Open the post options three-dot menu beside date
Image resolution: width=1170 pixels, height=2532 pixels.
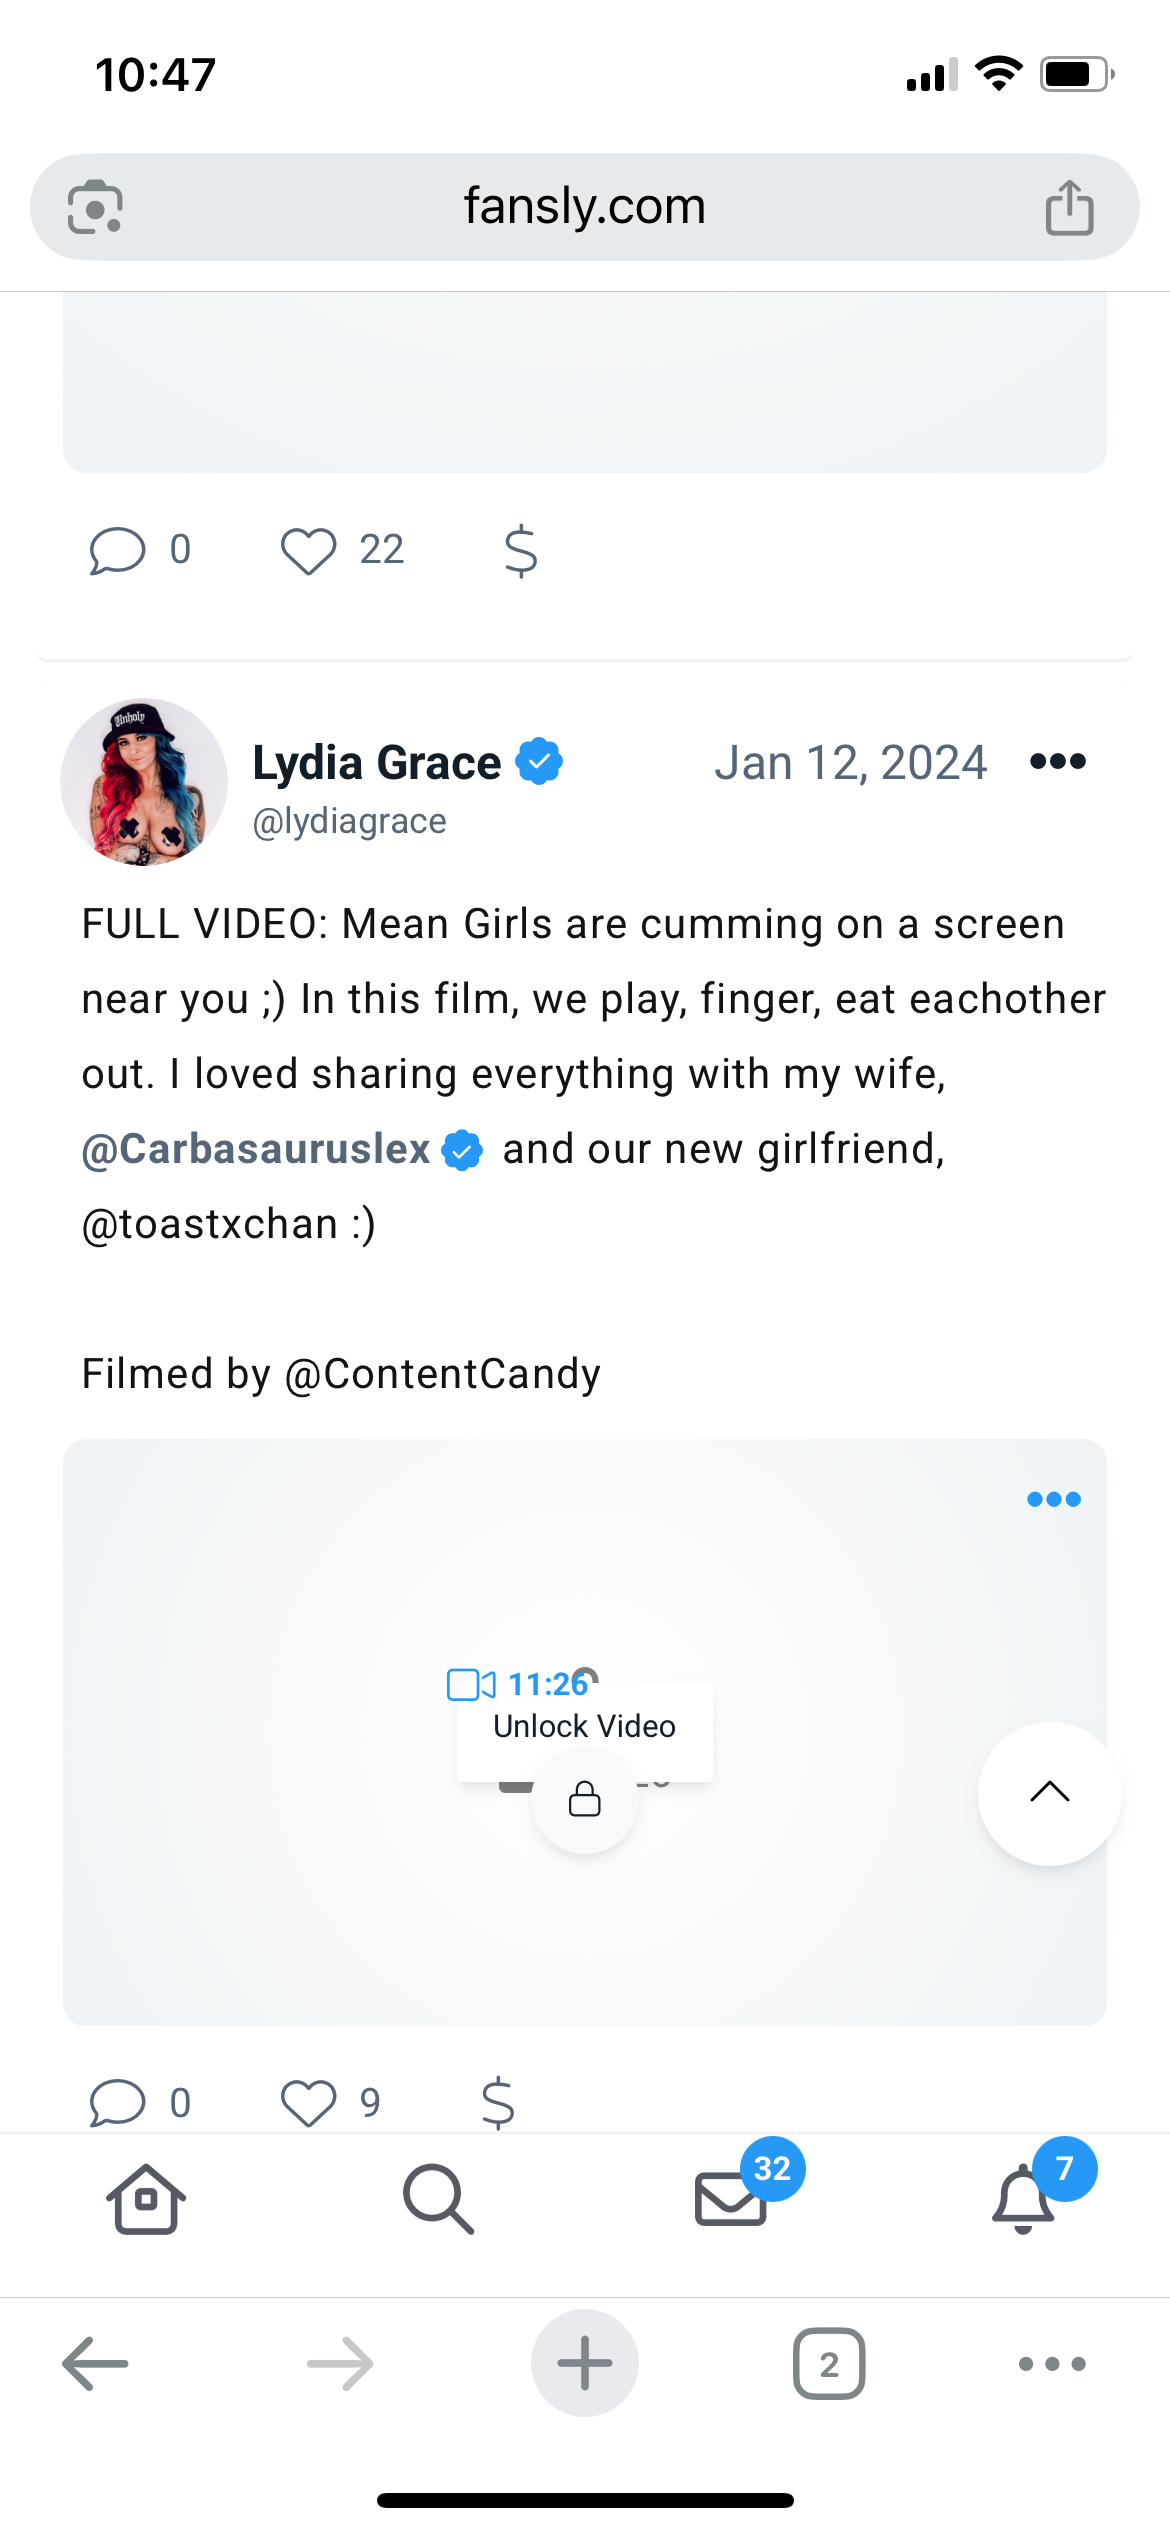[x=1057, y=762]
